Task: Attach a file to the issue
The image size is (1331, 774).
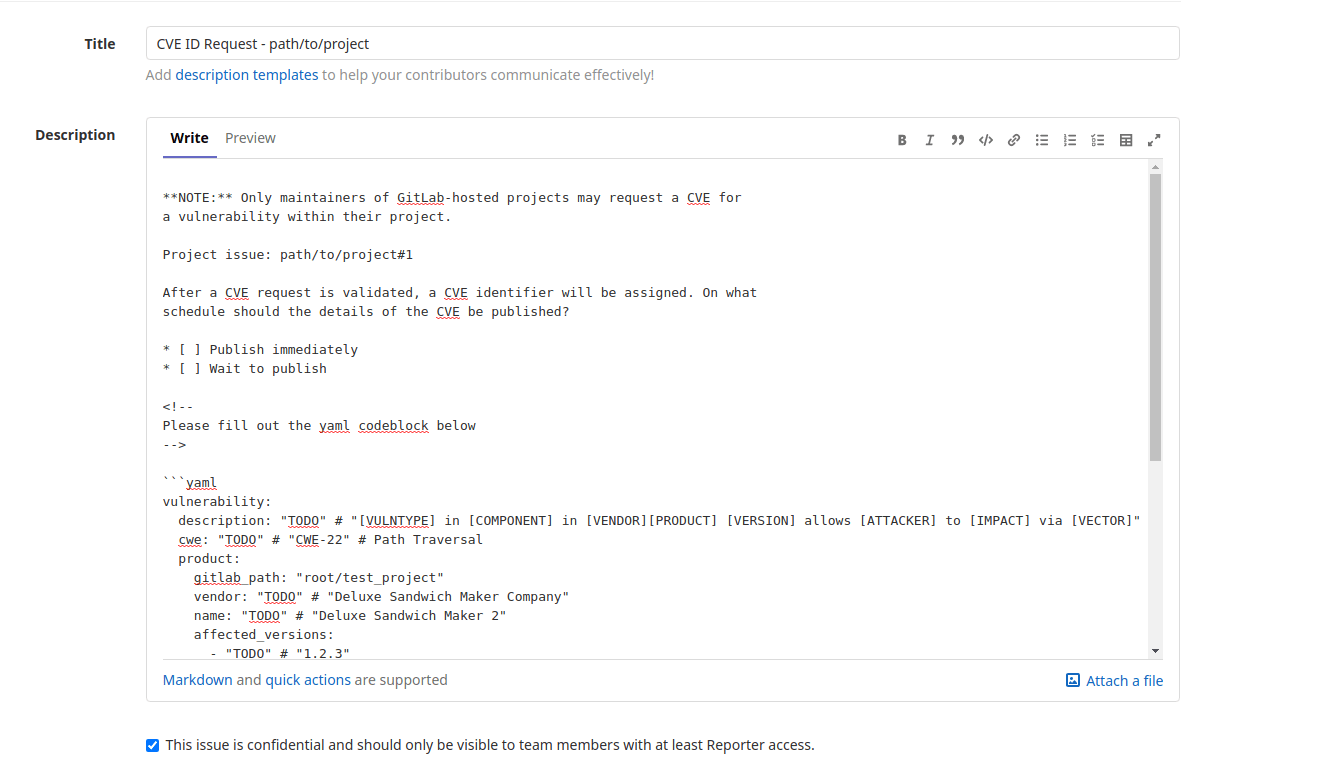Action: (1114, 680)
